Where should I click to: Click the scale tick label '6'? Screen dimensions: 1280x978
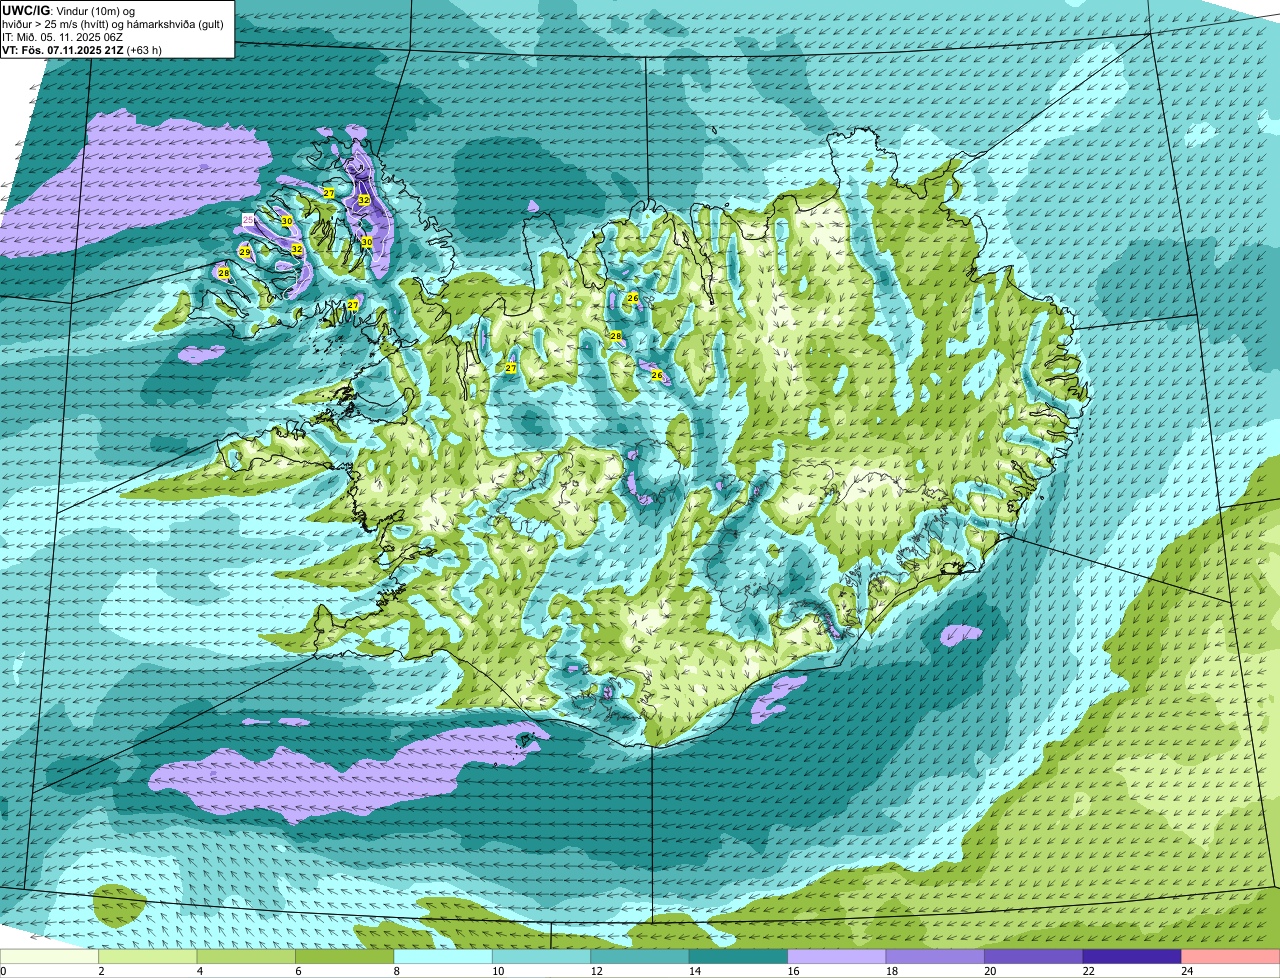pyautogui.click(x=298, y=970)
